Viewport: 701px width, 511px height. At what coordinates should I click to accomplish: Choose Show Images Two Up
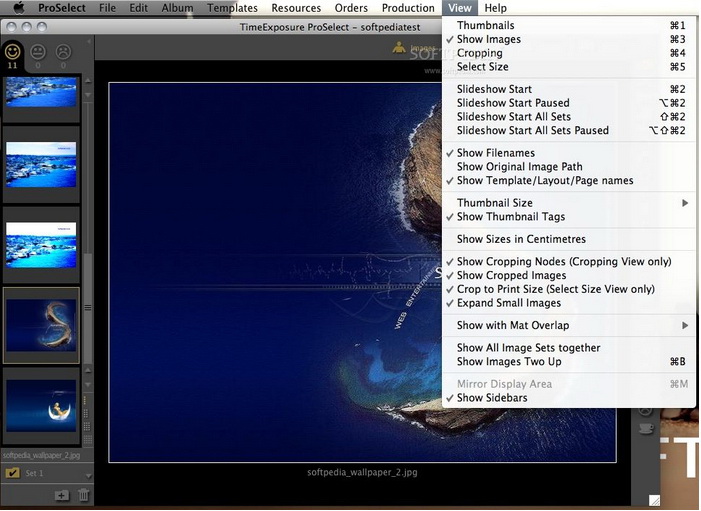coord(508,362)
